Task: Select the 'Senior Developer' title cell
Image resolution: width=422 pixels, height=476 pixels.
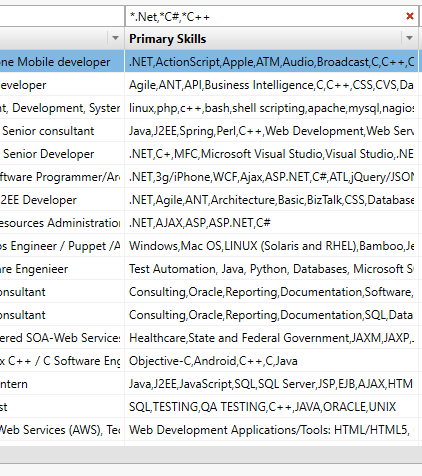Action: [x=62, y=154]
